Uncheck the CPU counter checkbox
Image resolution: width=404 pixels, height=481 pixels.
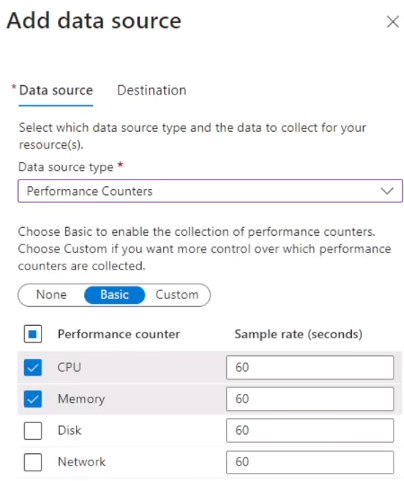(33, 367)
